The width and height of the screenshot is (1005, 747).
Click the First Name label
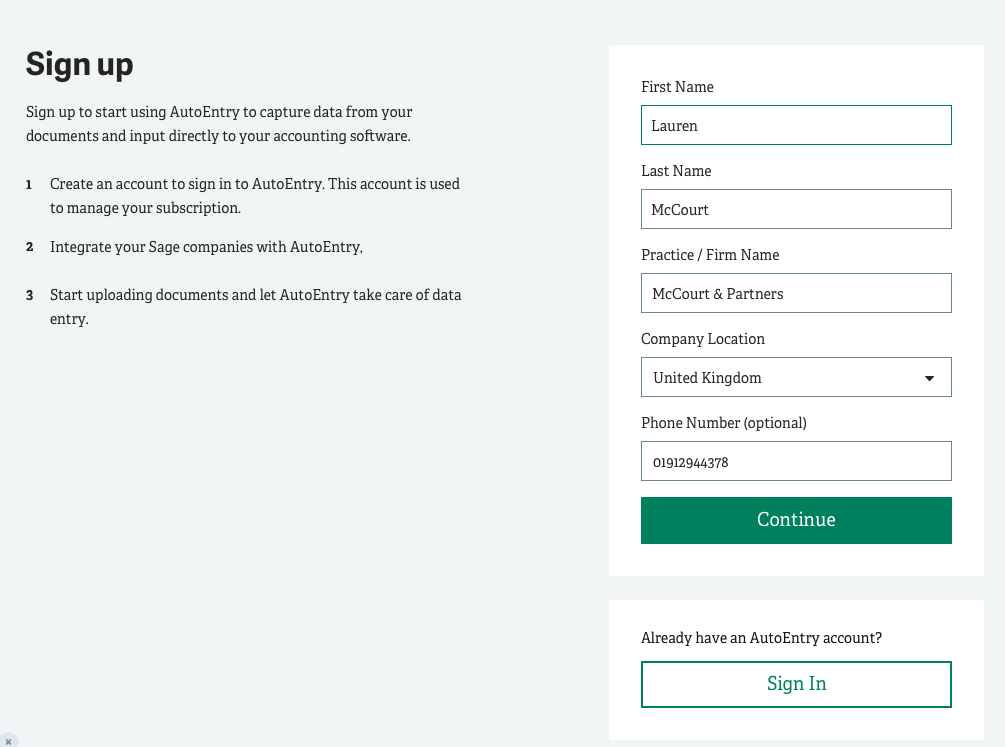pyautogui.click(x=677, y=87)
